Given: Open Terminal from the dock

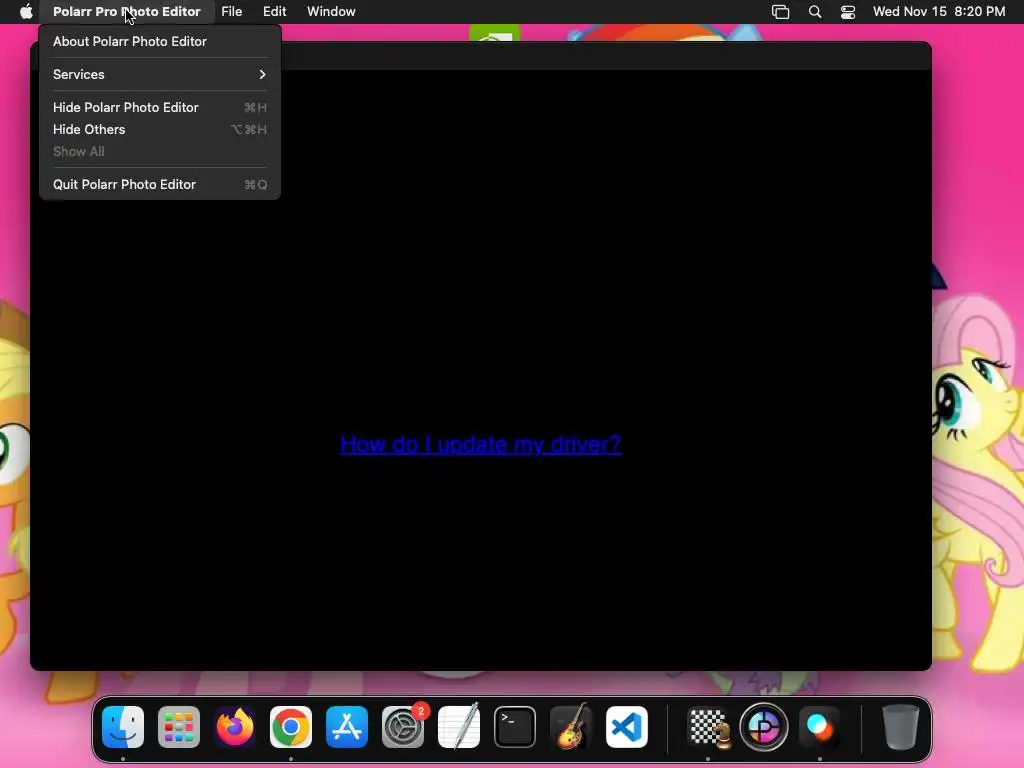Looking at the screenshot, I should point(515,727).
